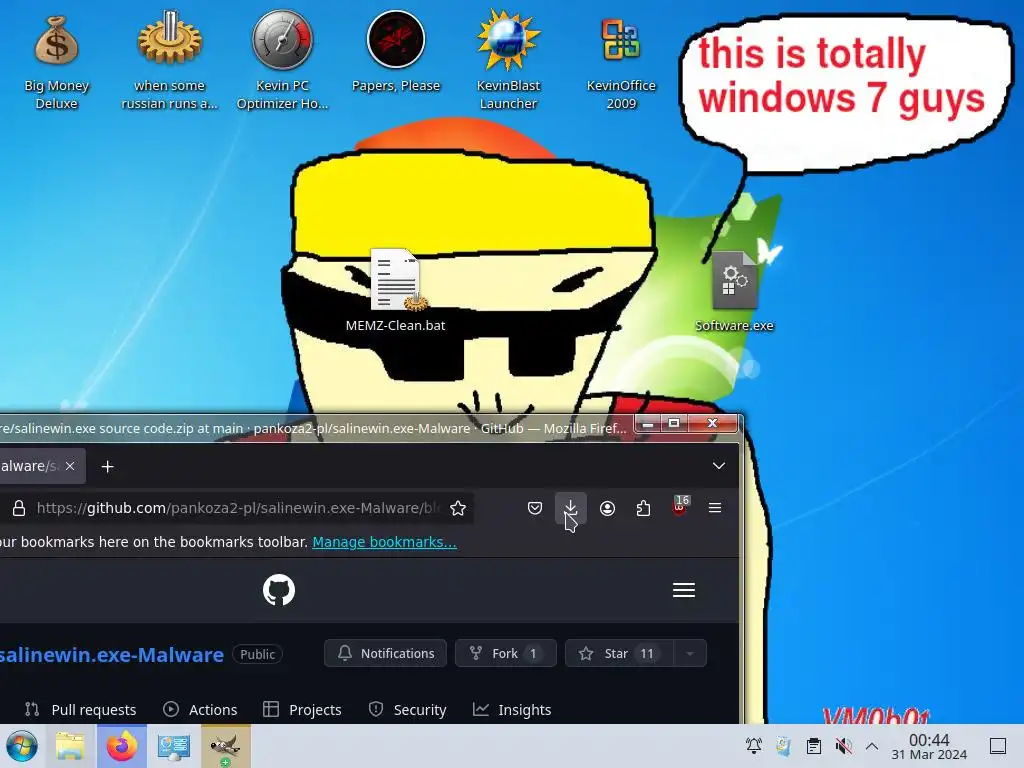The height and width of the screenshot is (768, 1024).
Task: Expand hidden system tray icons arrow
Action: pos(872,745)
